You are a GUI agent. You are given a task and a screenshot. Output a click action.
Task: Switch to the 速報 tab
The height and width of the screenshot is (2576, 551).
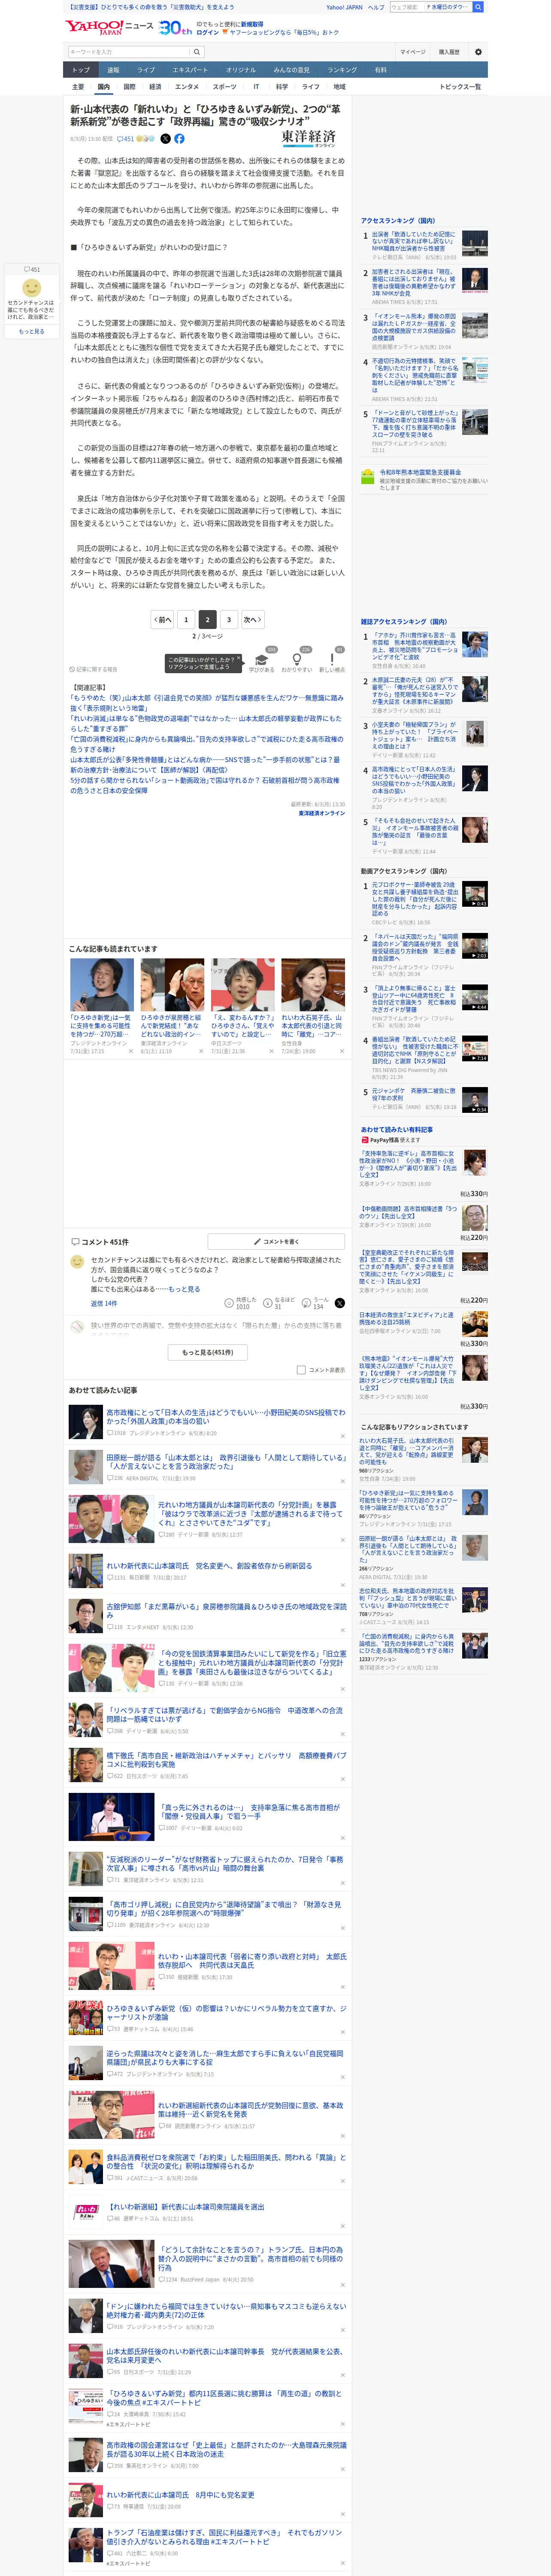click(x=113, y=70)
